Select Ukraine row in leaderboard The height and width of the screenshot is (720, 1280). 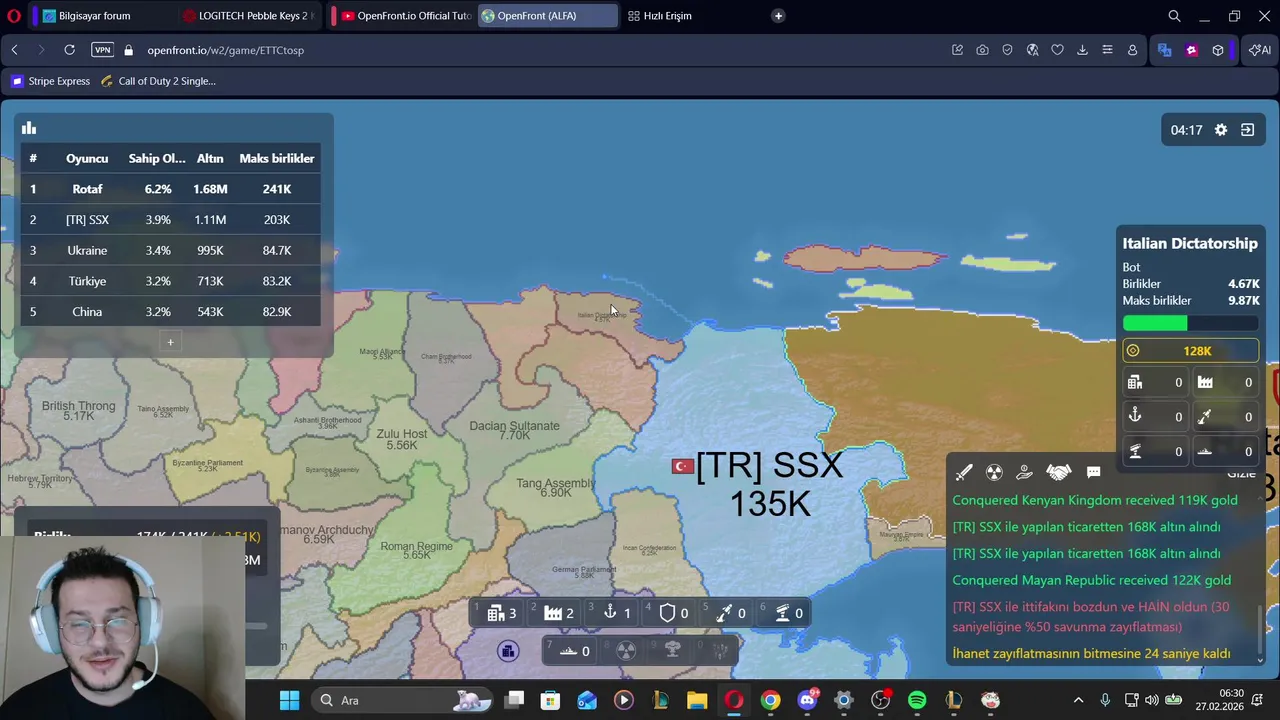pyautogui.click(x=170, y=250)
